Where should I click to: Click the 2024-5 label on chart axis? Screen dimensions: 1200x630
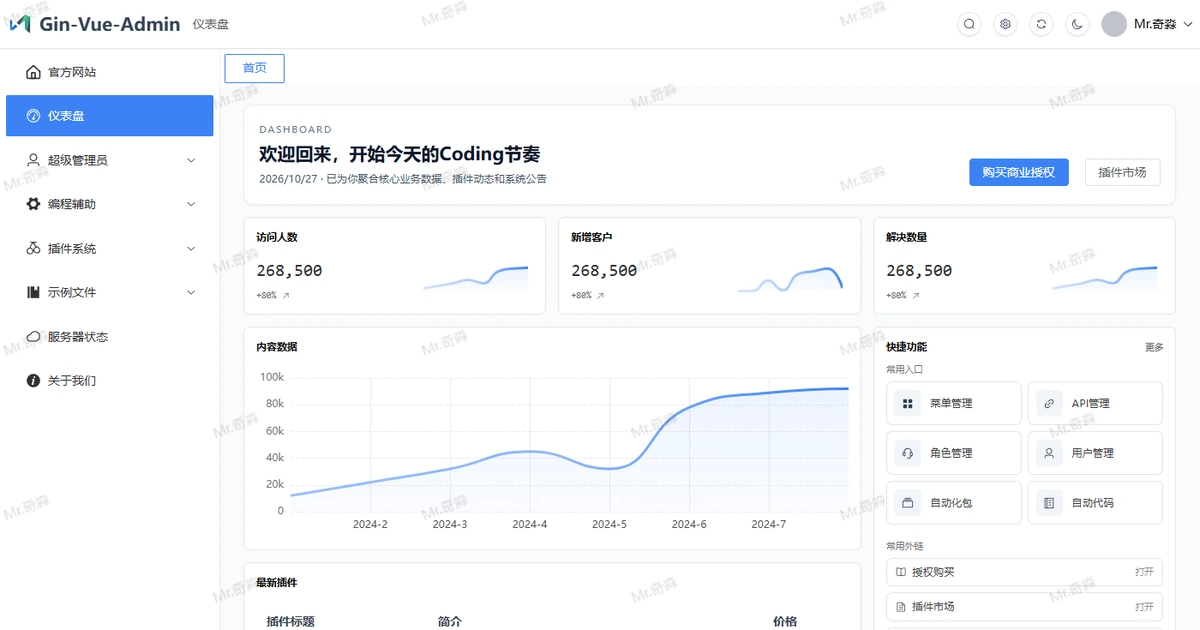tap(609, 524)
